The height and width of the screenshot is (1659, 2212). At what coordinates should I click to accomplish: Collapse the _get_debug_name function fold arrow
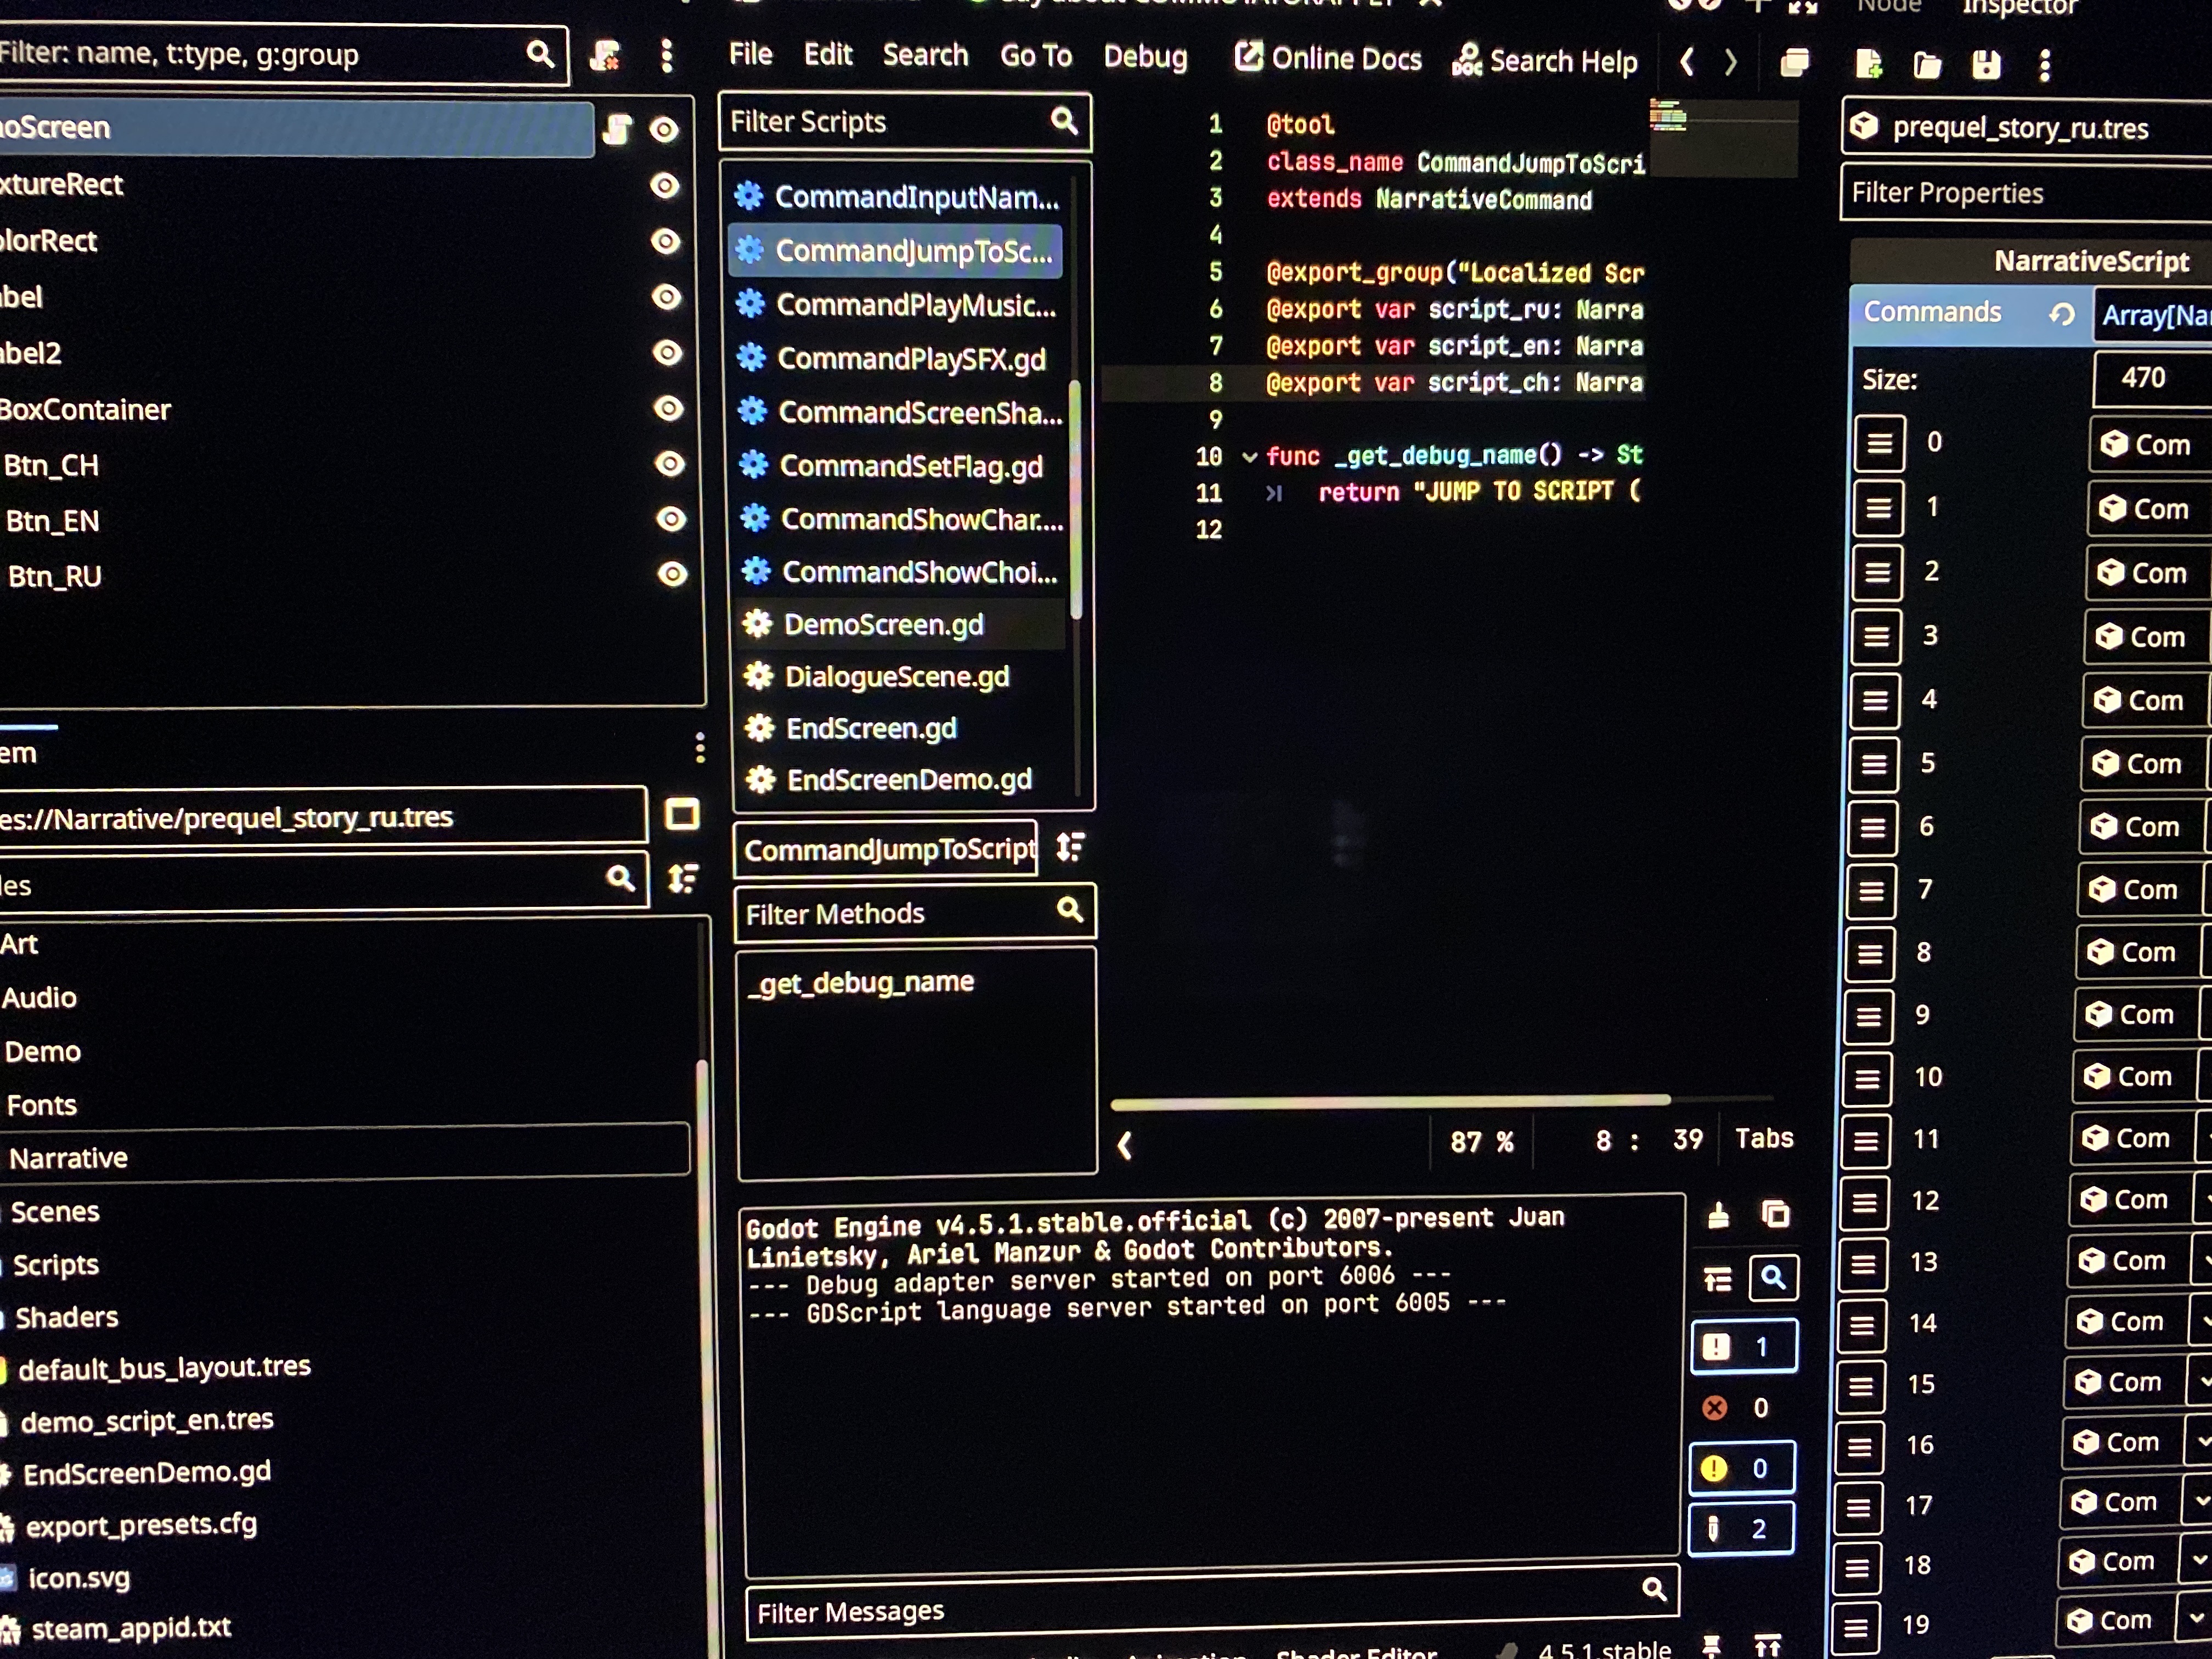coord(1249,457)
